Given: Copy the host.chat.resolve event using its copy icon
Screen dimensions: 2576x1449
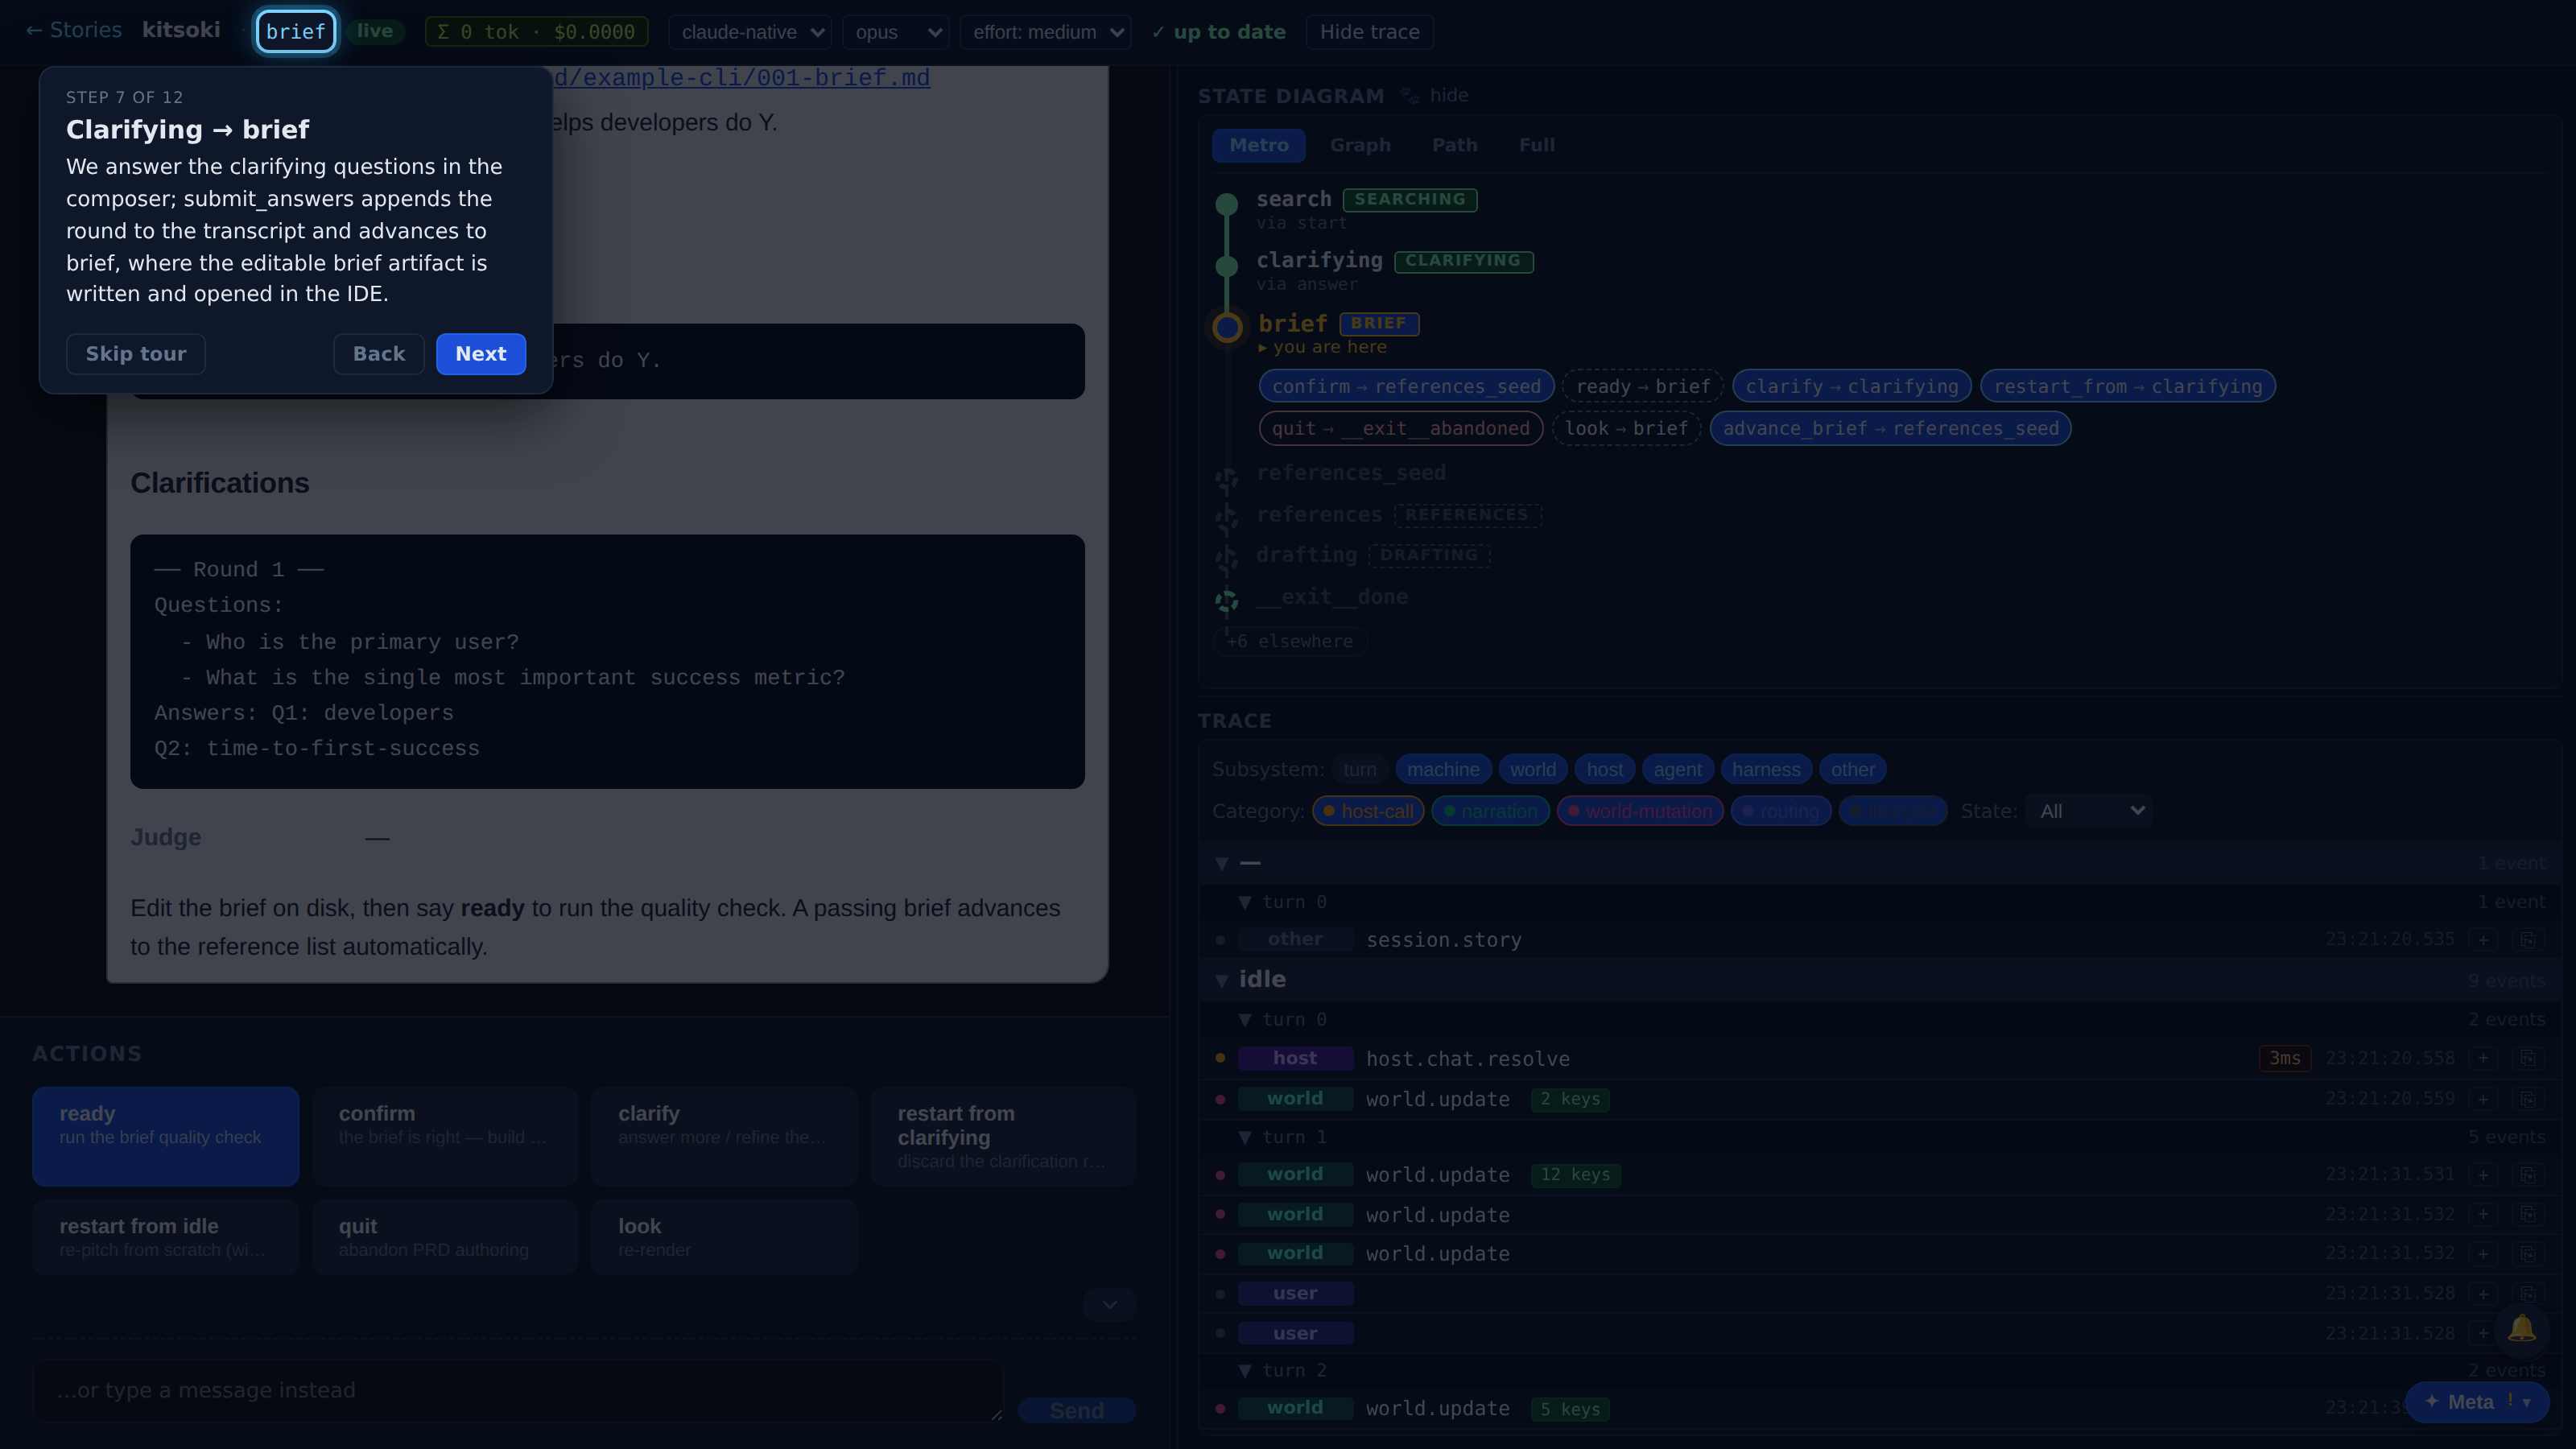Looking at the screenshot, I should coord(2527,1058).
